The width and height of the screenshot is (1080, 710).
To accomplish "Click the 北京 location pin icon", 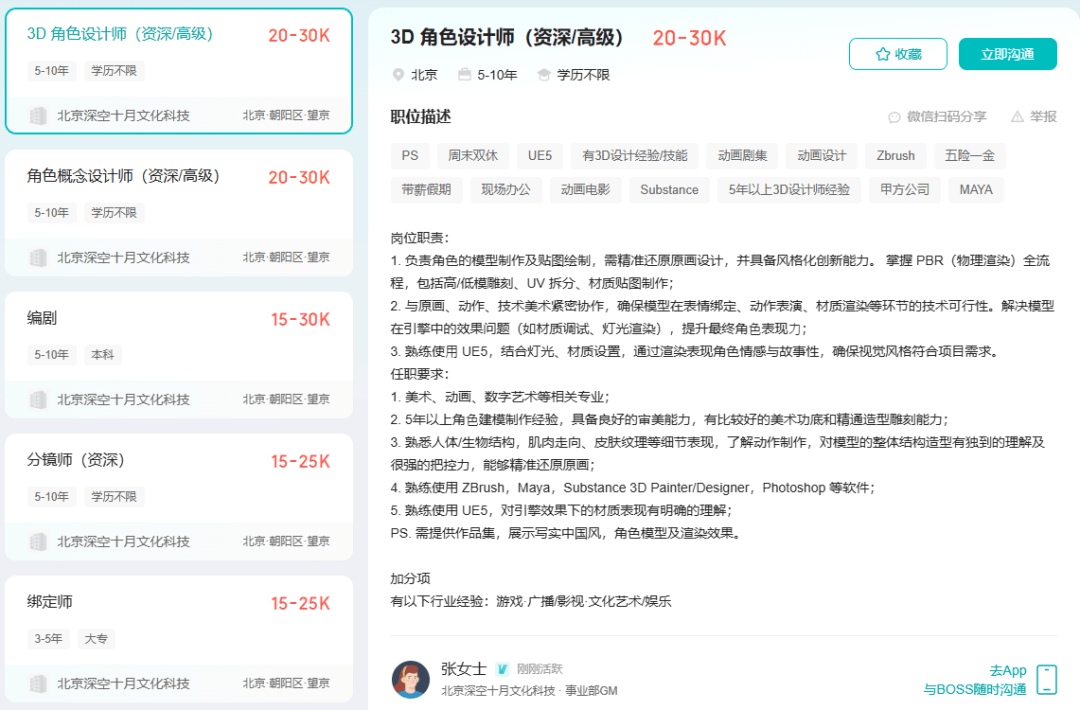I will tap(398, 75).
